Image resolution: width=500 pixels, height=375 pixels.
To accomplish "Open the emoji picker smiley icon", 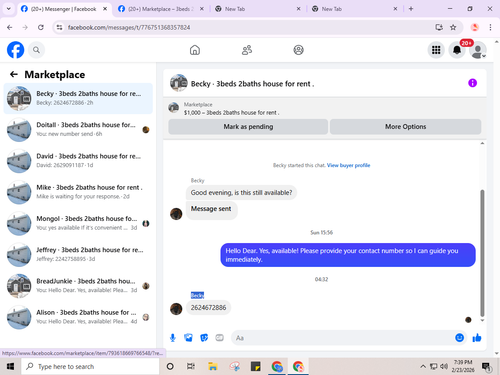I will tap(459, 338).
